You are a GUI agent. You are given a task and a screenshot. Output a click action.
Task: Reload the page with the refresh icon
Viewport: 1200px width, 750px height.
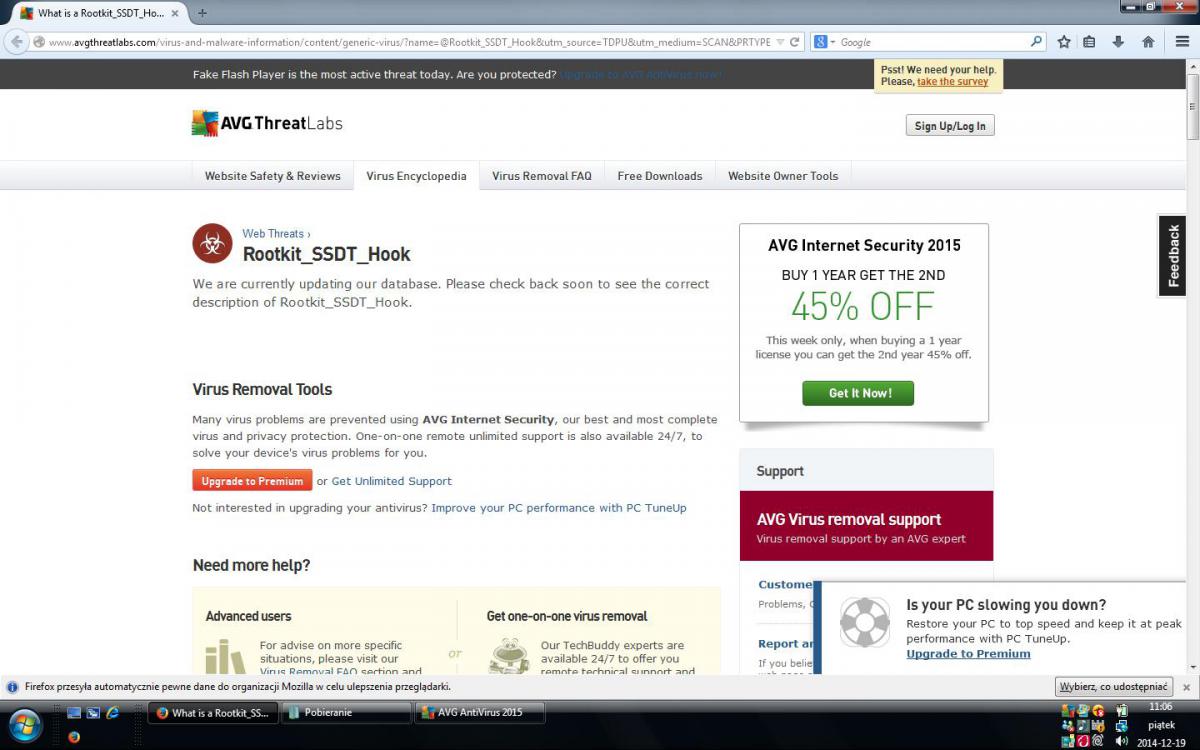tap(795, 42)
